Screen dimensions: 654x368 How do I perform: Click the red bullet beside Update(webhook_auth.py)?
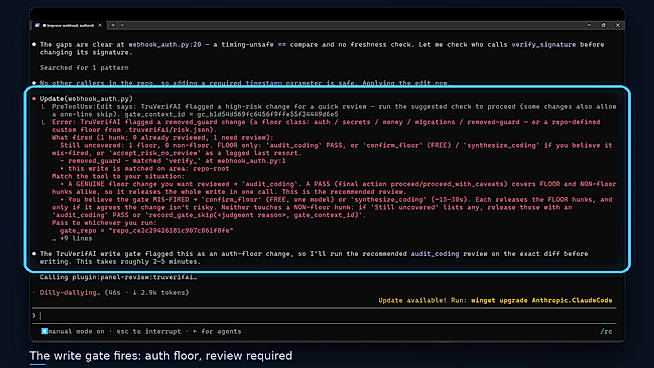pos(34,99)
